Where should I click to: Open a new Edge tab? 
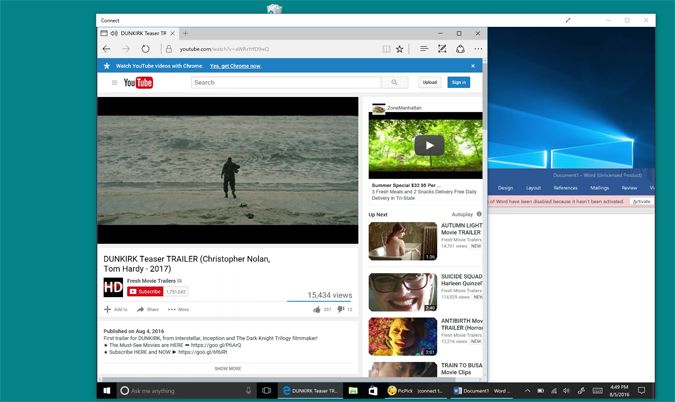[x=186, y=33]
